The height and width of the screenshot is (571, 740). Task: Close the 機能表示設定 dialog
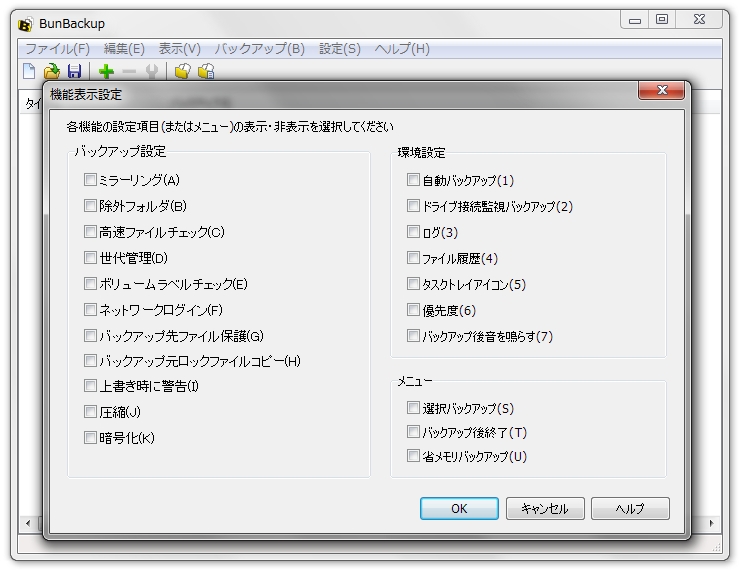coord(661,90)
